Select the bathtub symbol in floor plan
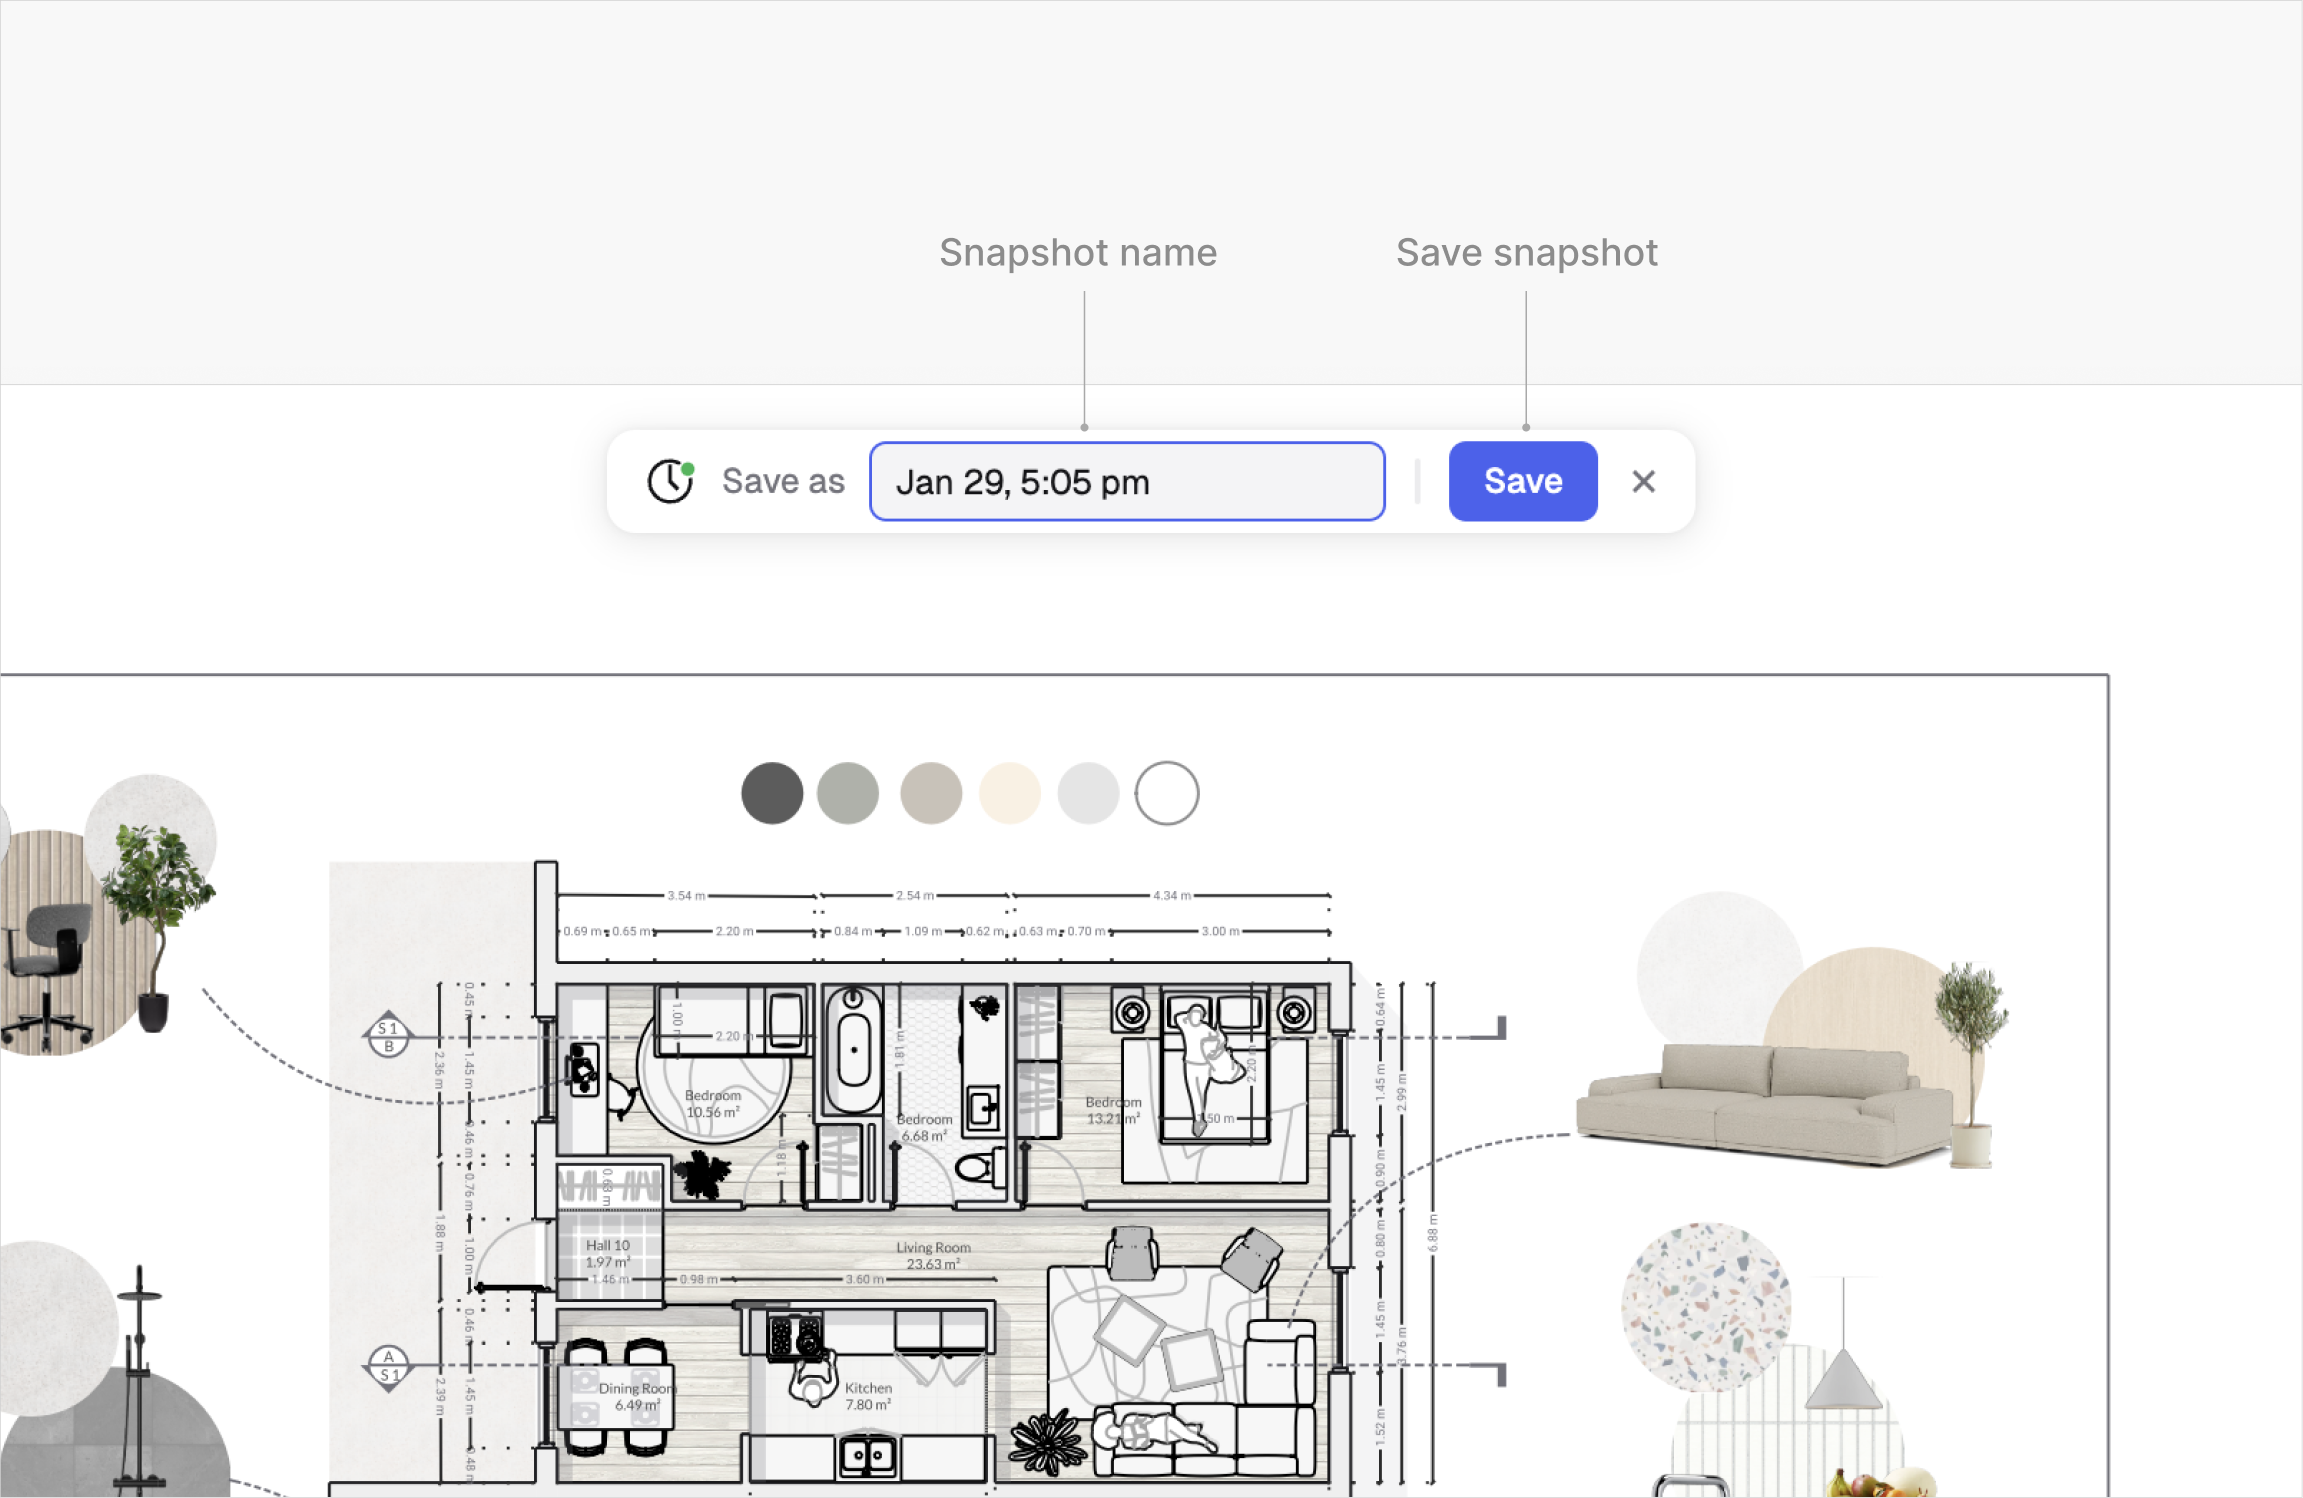The width and height of the screenshot is (2303, 1498). point(853,1050)
